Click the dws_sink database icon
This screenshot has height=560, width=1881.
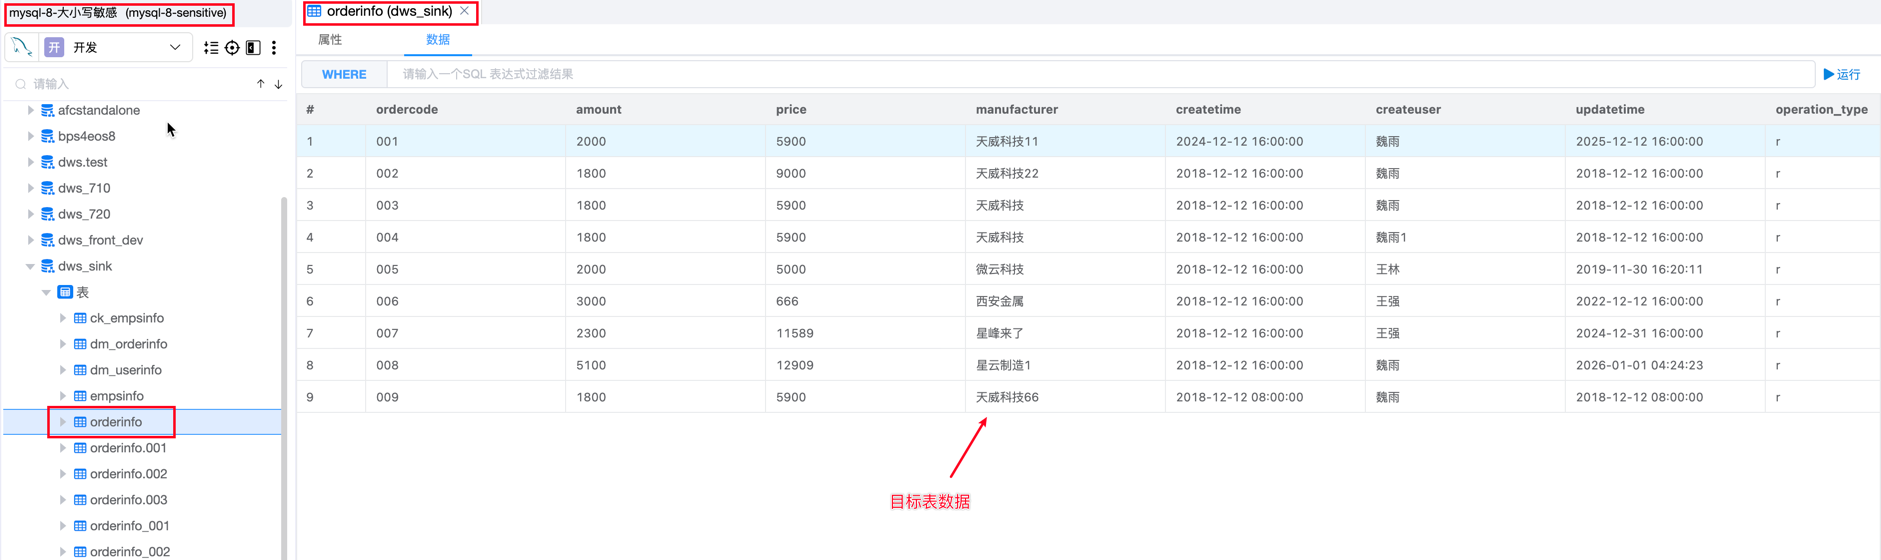(x=47, y=266)
